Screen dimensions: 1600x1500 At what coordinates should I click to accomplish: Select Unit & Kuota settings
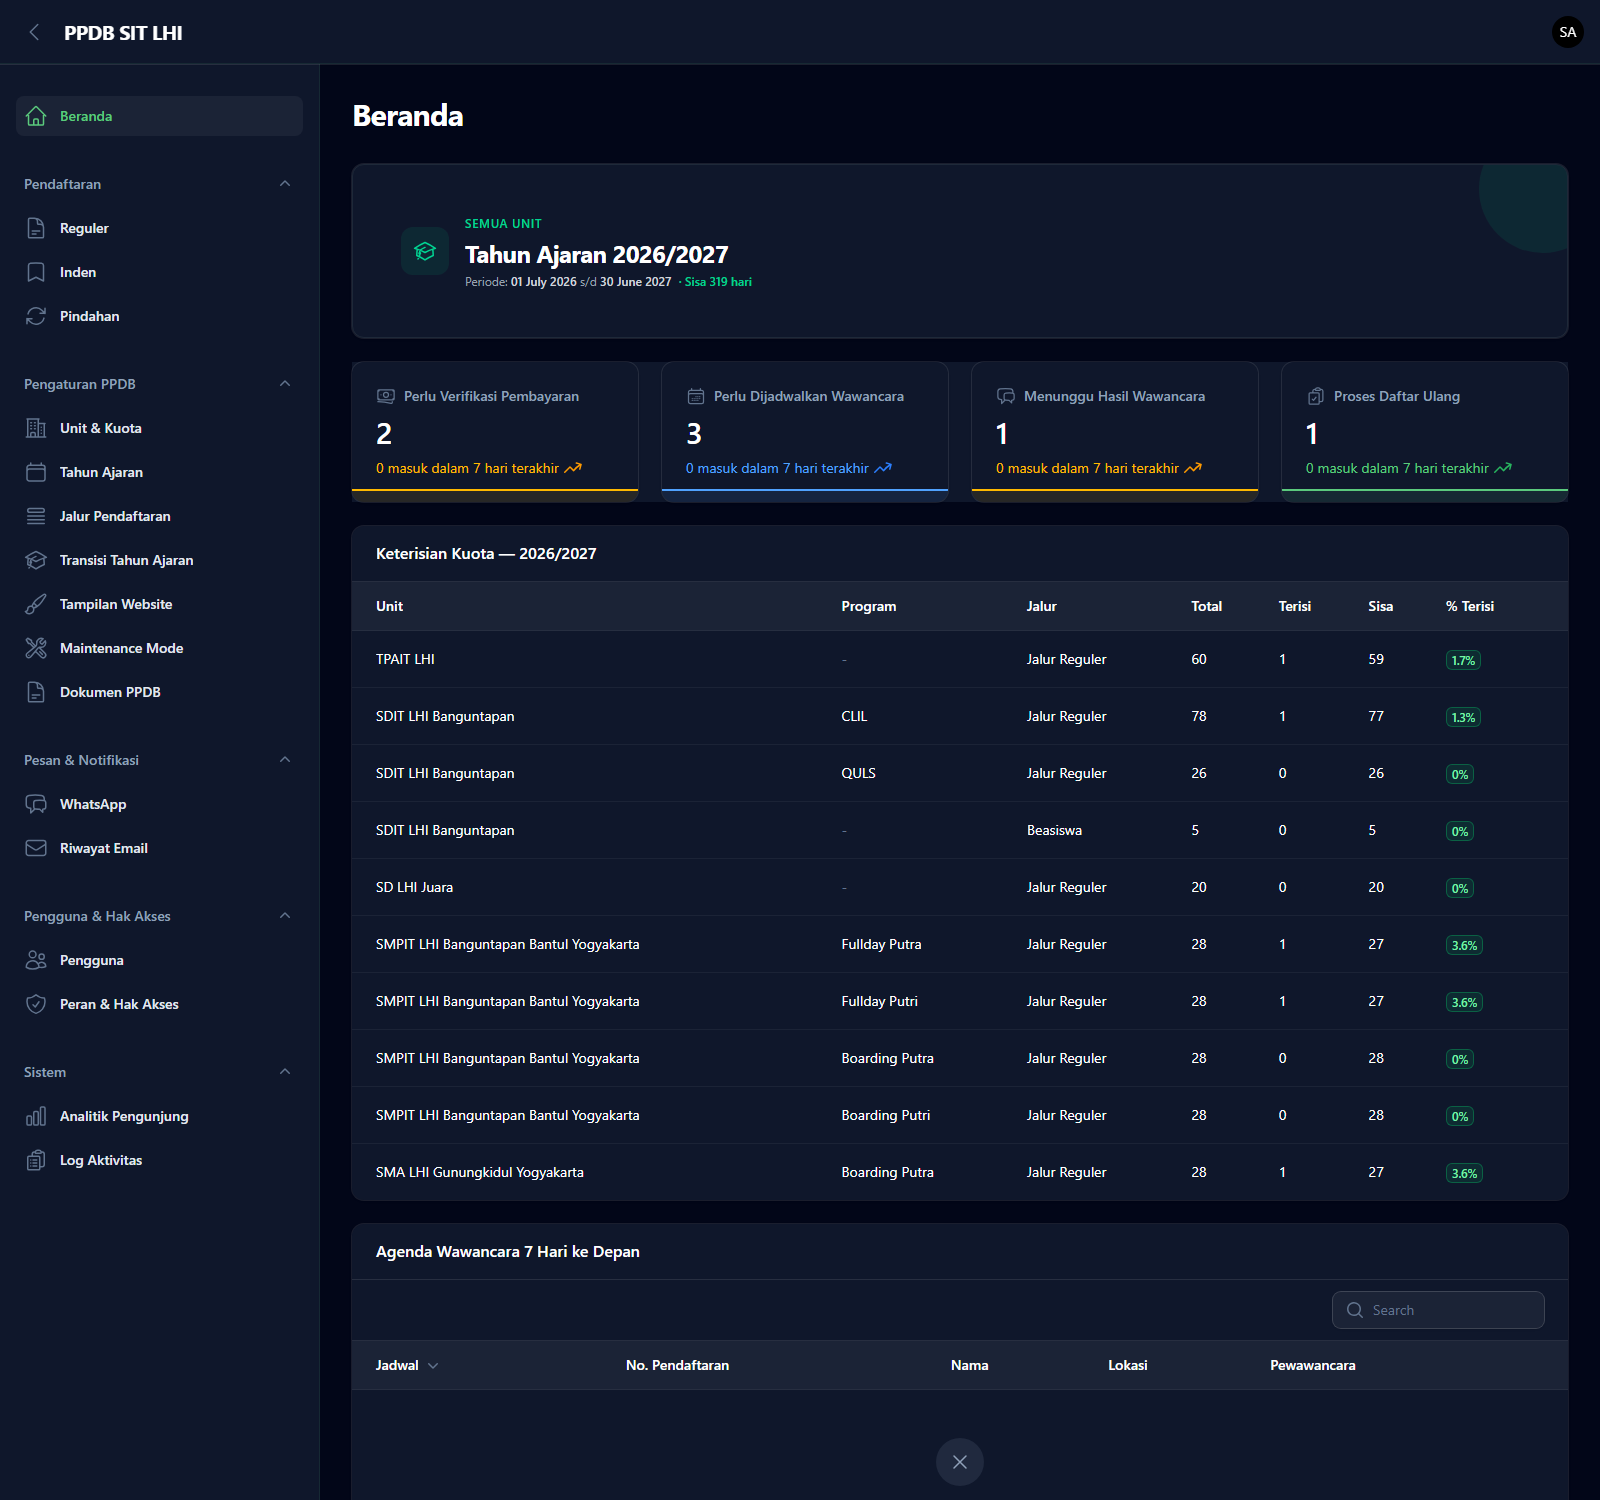[x=159, y=428]
